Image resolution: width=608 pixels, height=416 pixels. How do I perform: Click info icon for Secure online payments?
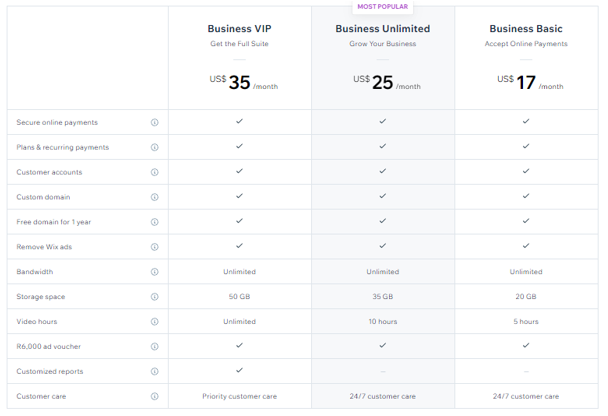click(154, 123)
